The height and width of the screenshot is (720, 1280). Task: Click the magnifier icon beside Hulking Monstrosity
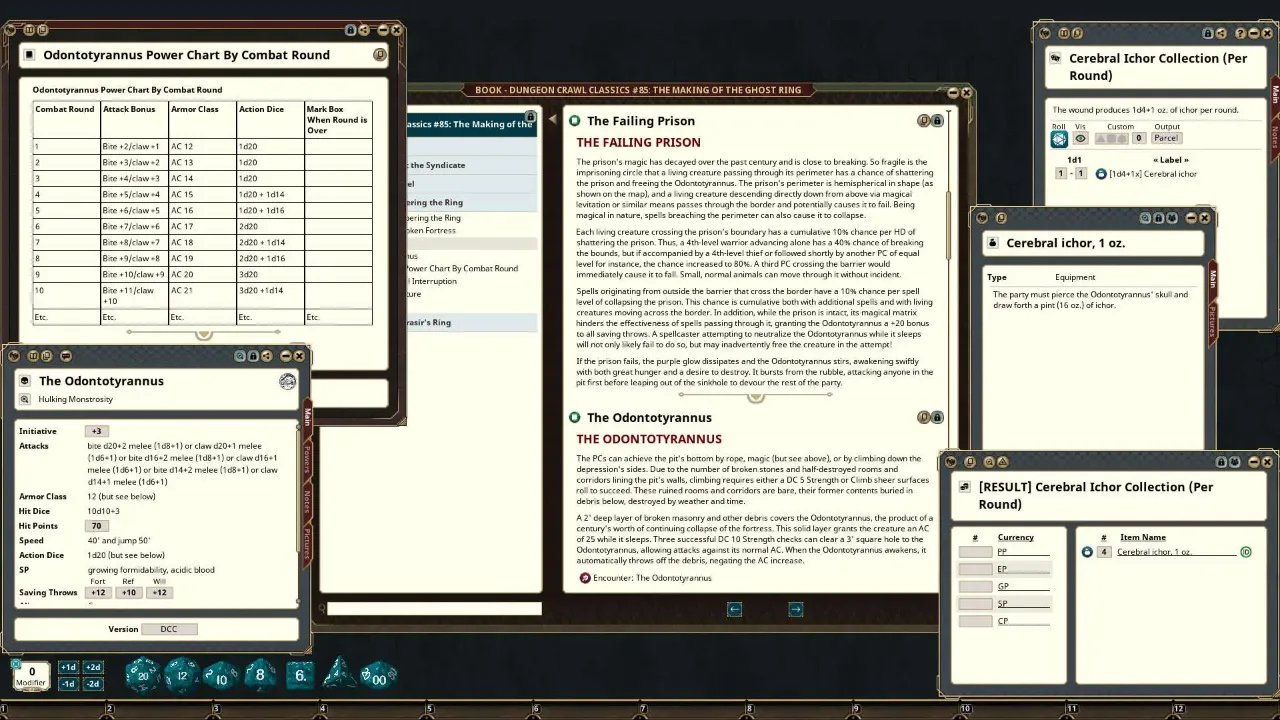26,399
